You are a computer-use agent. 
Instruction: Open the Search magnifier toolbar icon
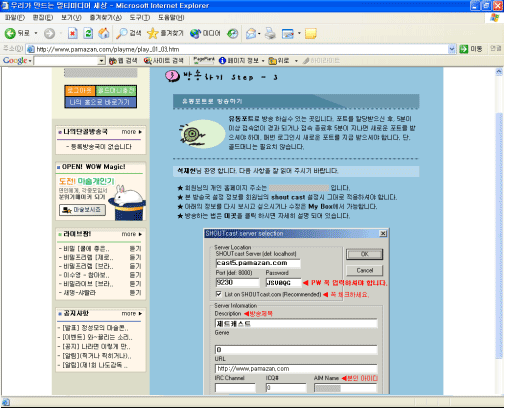click(122, 33)
